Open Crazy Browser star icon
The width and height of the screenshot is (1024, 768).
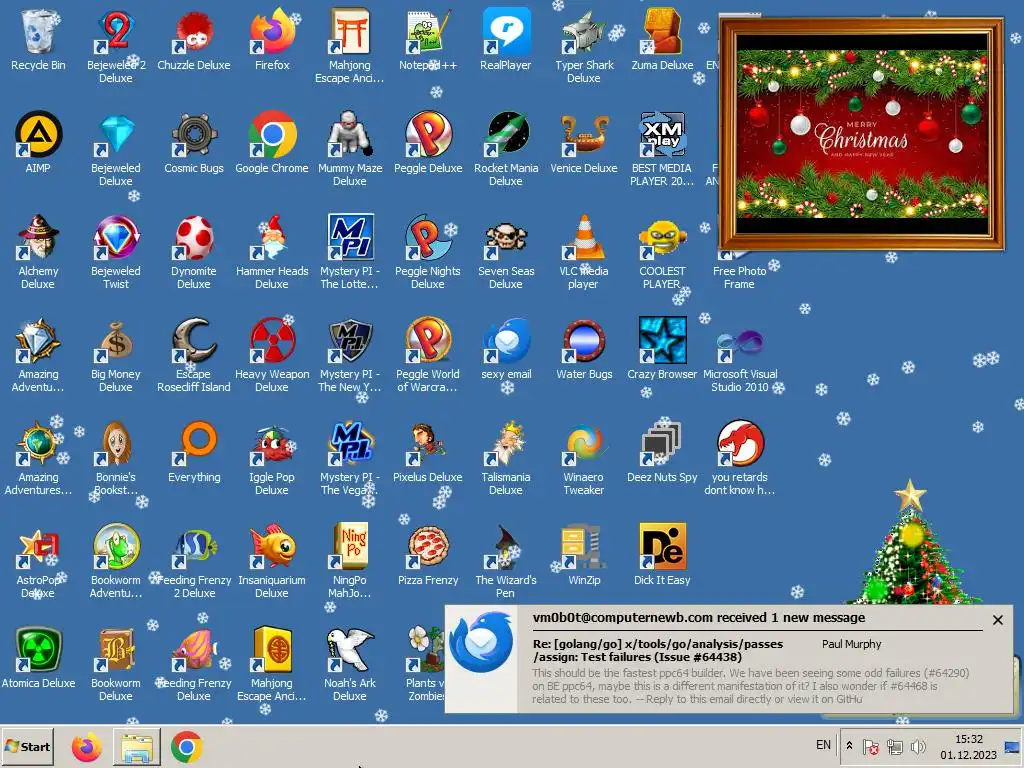(662, 349)
